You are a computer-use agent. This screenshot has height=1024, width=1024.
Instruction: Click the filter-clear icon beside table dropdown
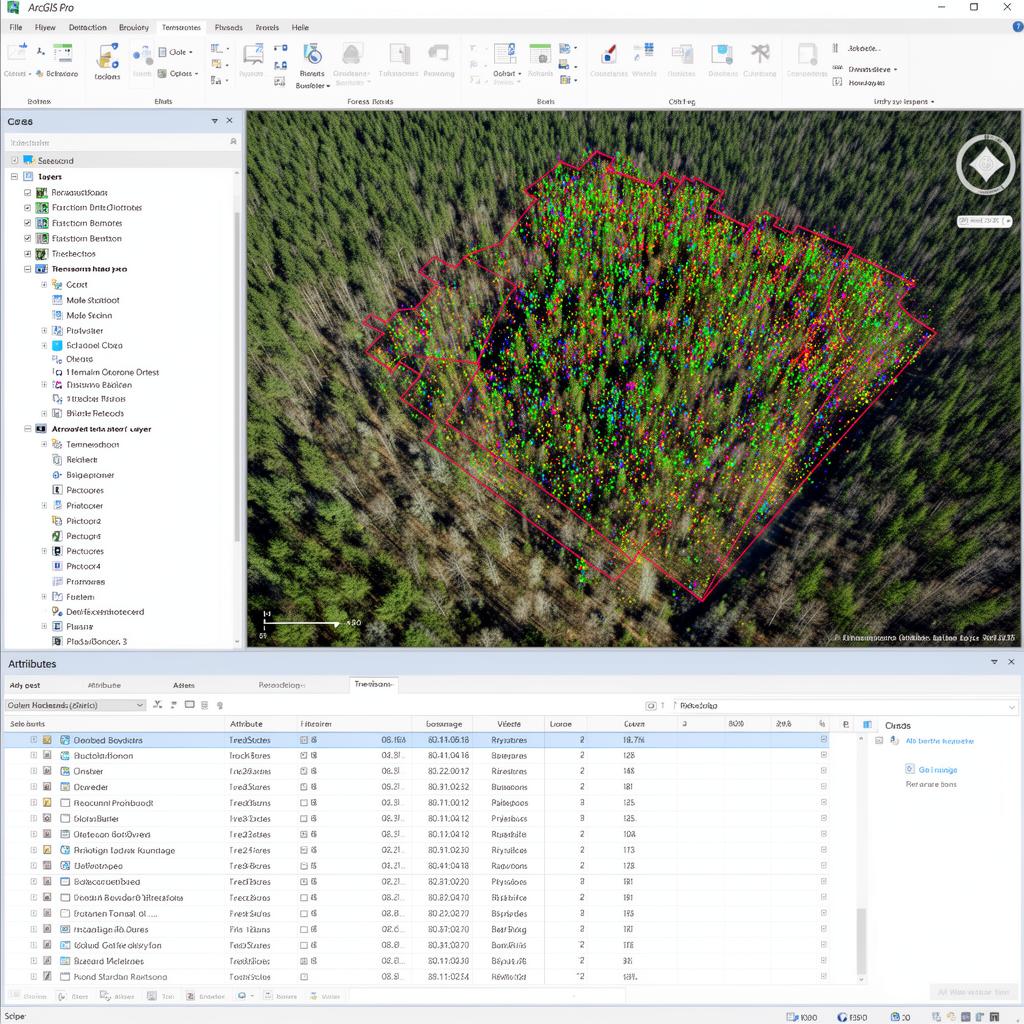tap(157, 705)
